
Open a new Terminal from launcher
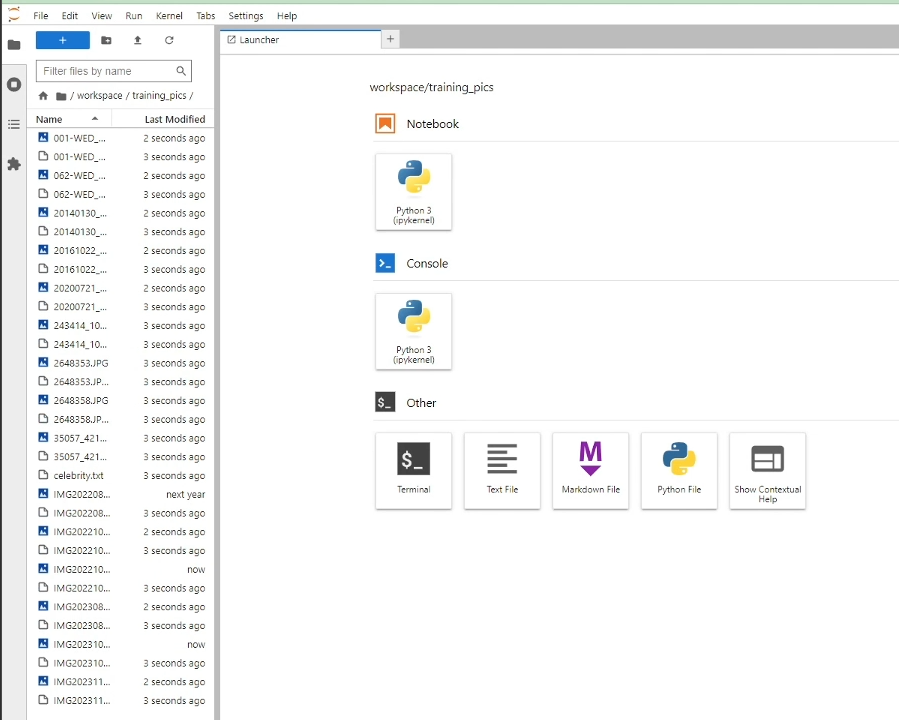(x=413, y=470)
